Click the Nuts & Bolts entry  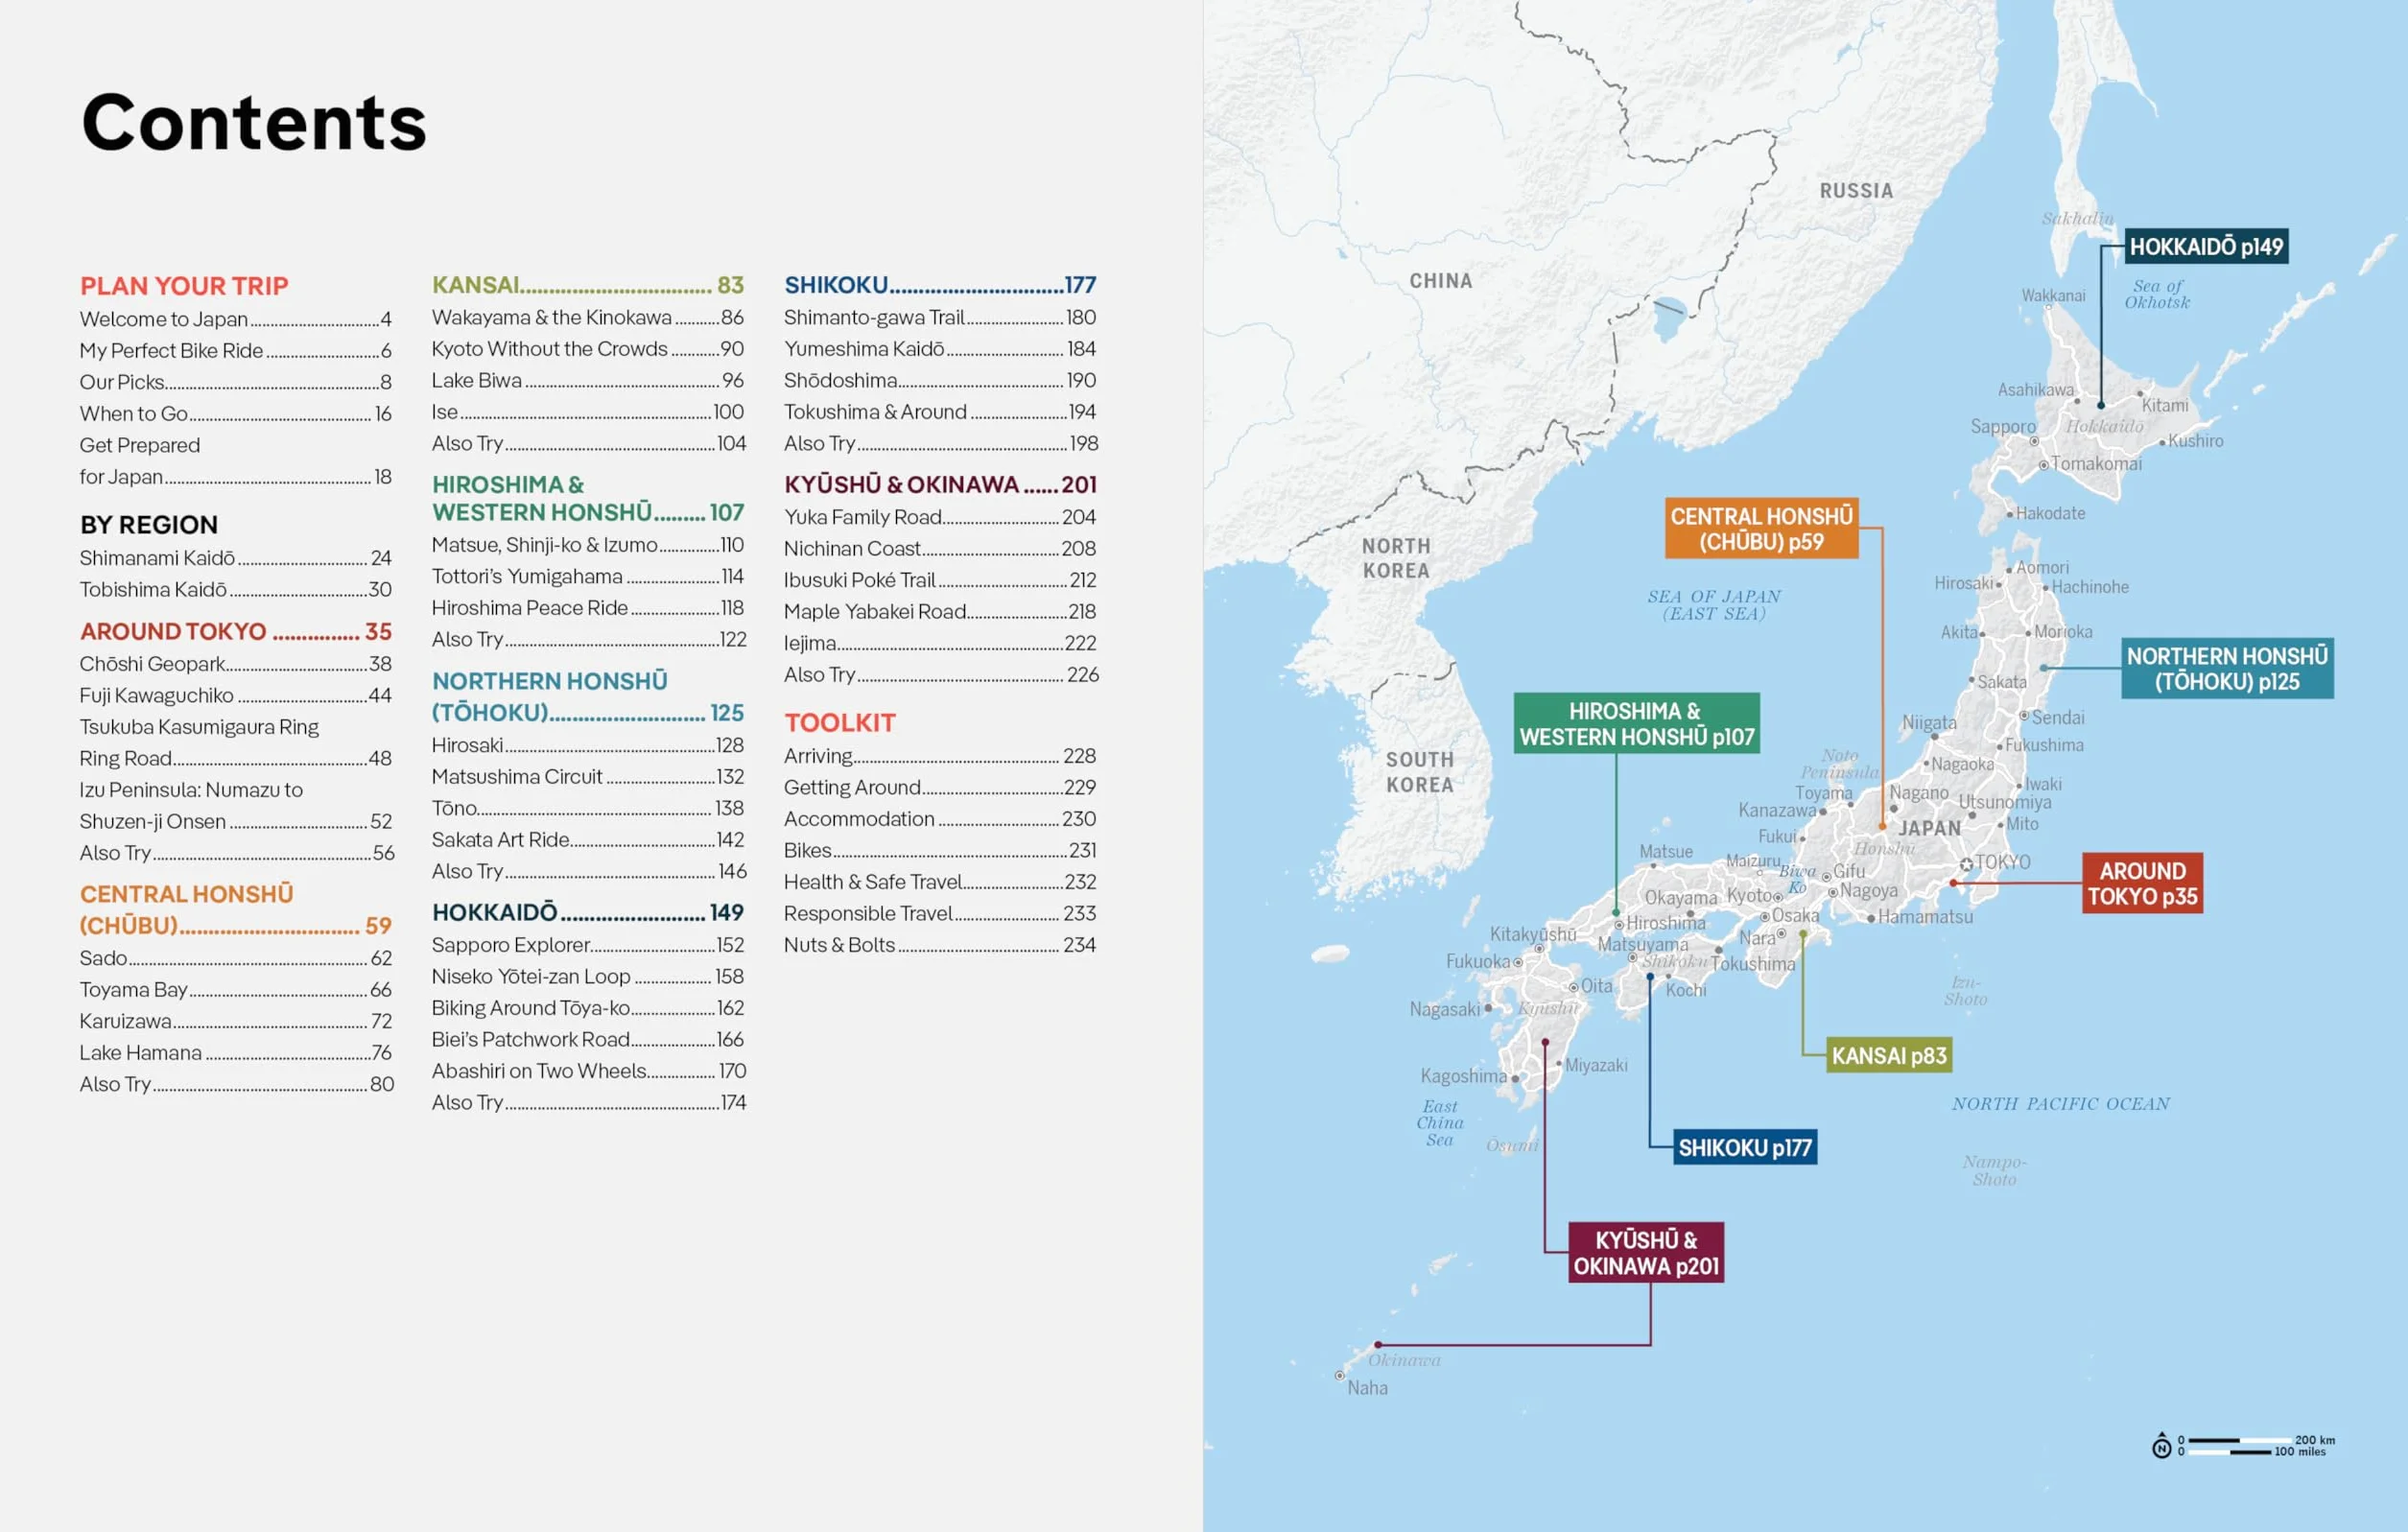(940, 945)
